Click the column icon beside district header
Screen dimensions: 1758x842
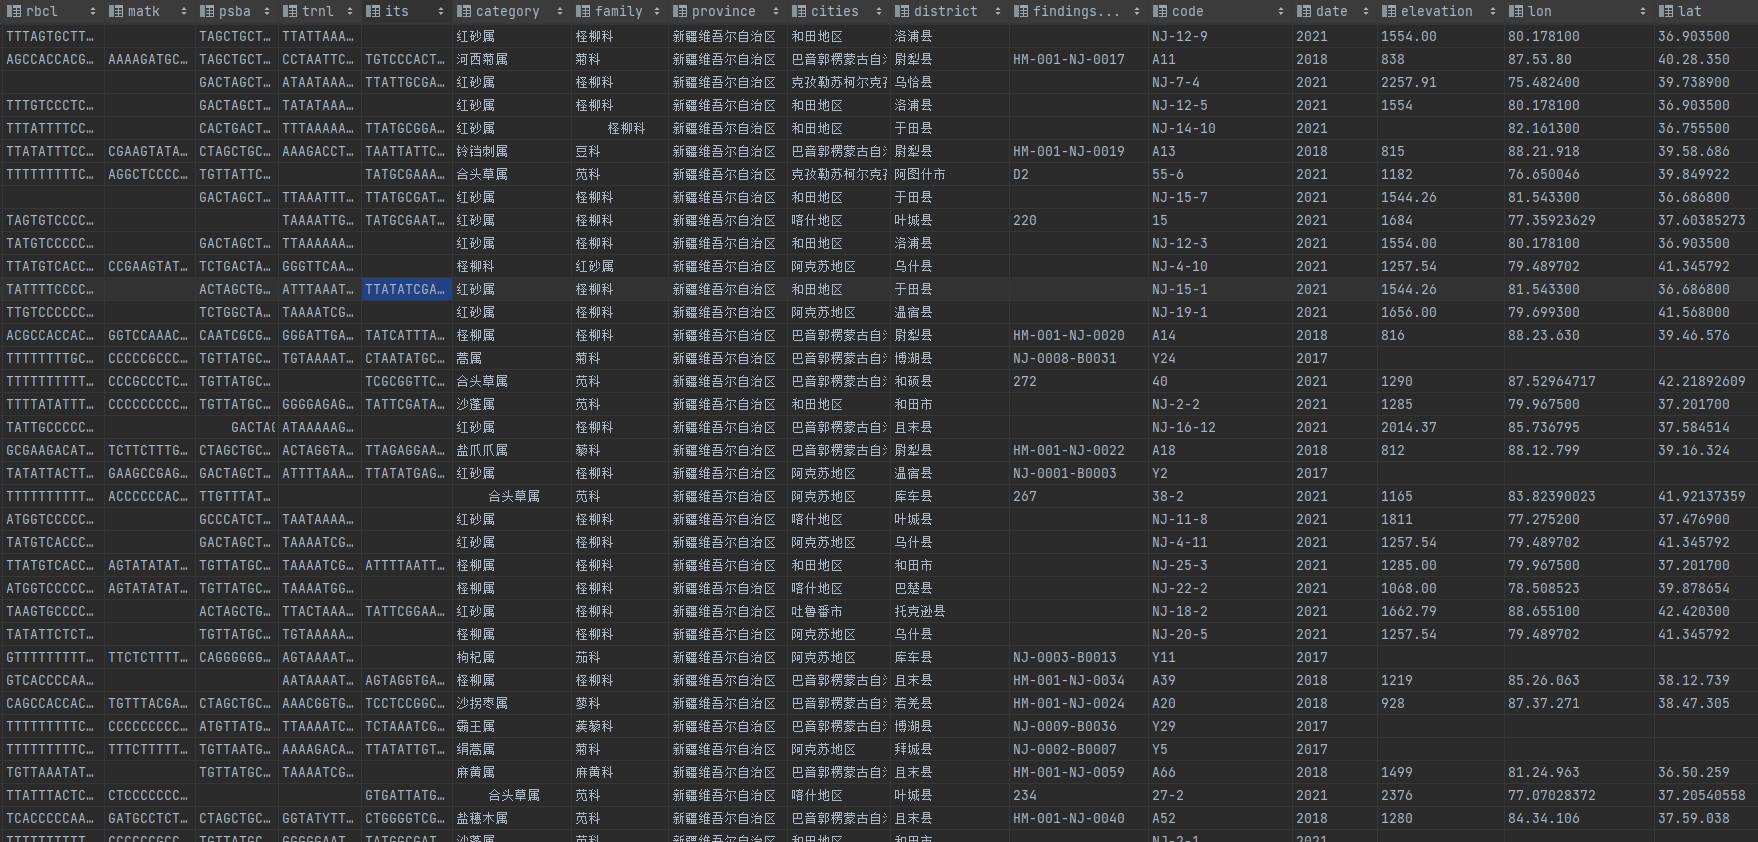tap(902, 11)
